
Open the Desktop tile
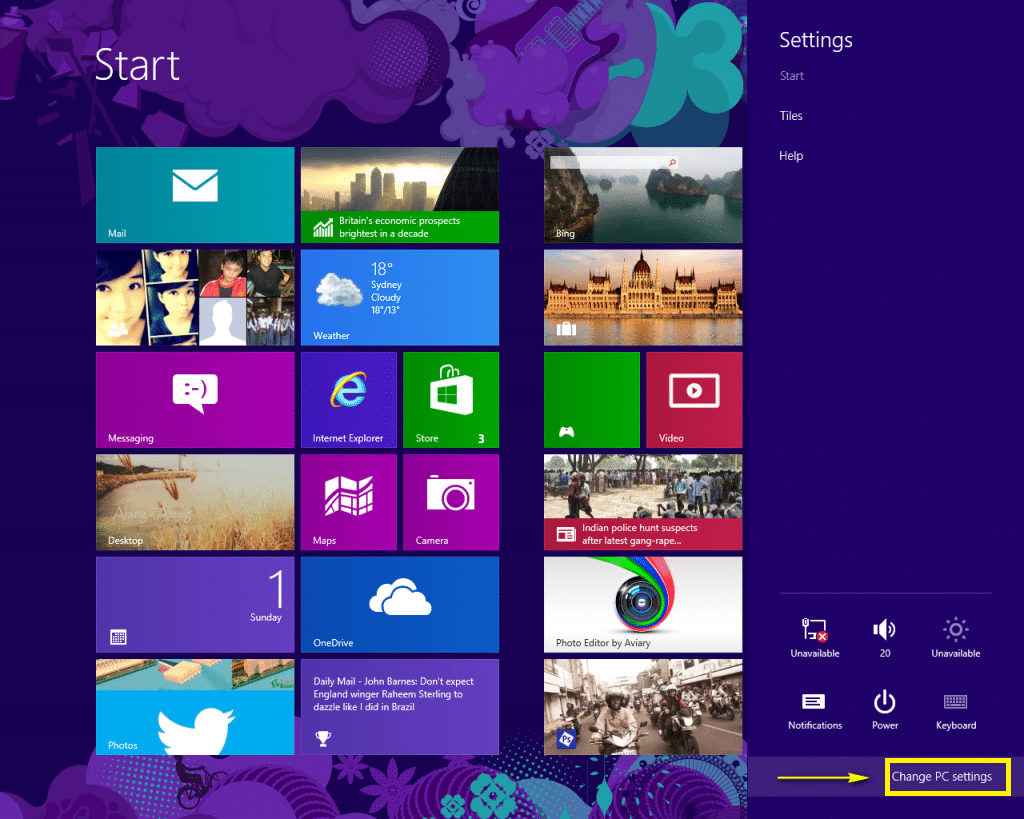point(195,502)
